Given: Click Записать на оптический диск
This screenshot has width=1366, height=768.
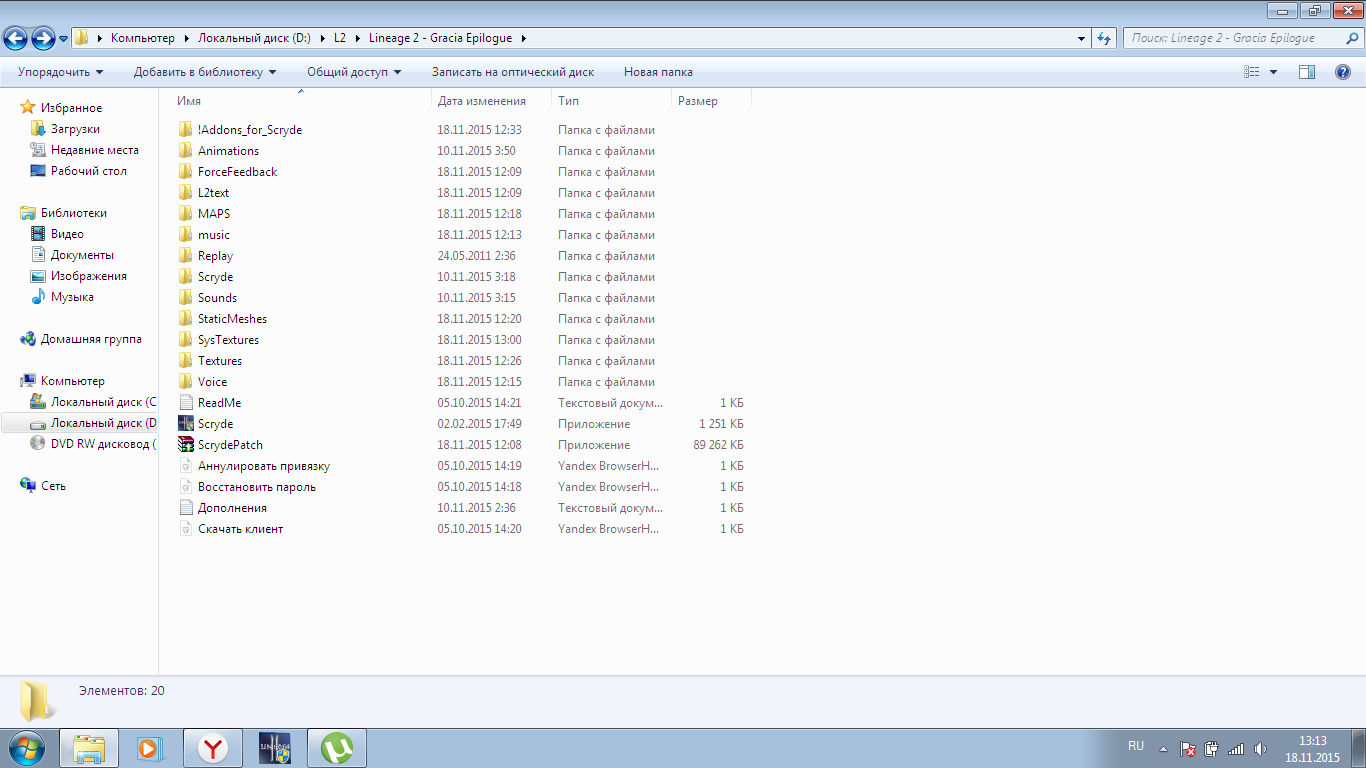Looking at the screenshot, I should pos(512,72).
